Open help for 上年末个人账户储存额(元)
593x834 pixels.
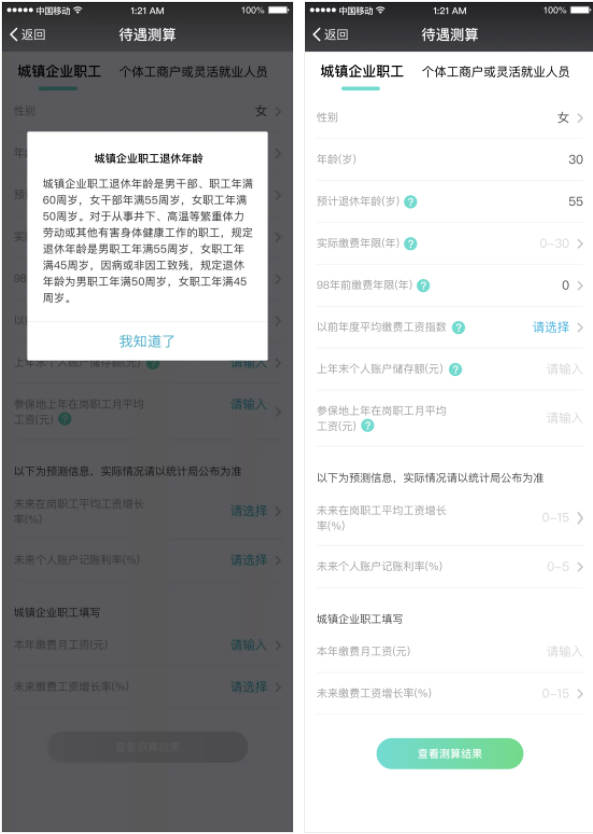(x=455, y=369)
